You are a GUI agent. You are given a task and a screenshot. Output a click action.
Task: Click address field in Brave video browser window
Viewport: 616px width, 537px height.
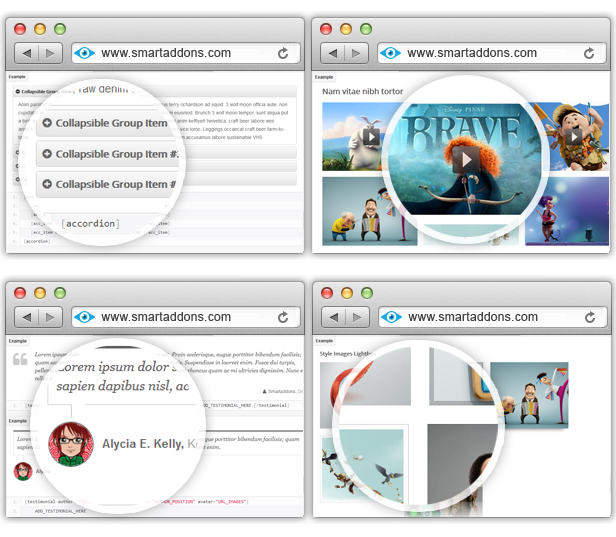point(492,53)
